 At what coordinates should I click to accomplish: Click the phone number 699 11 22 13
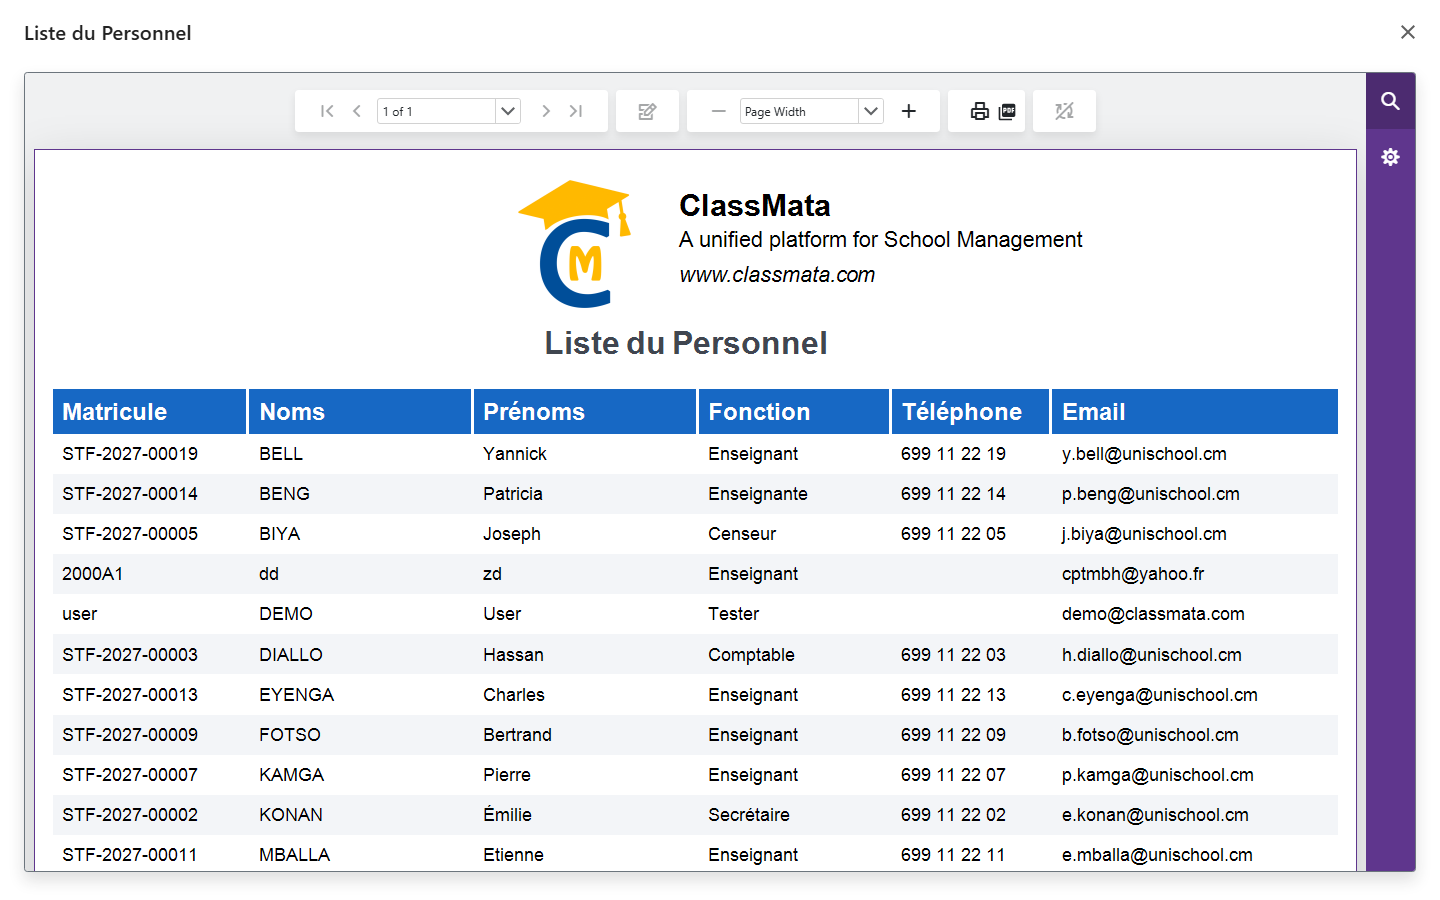click(953, 695)
